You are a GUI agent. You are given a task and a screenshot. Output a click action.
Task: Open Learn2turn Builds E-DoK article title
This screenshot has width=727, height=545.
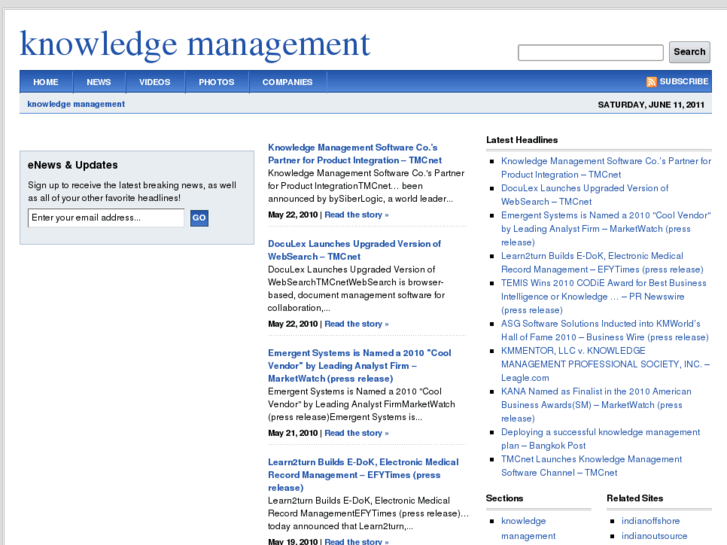click(x=363, y=474)
